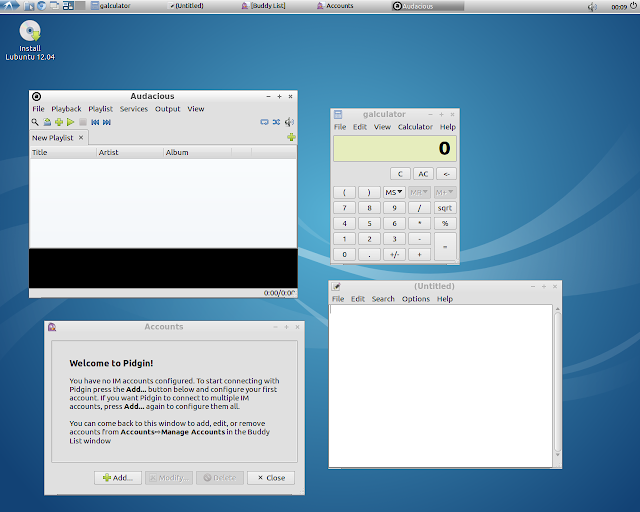Screen dimensions: 640x512
Task: Click the backspace arrow button in galculator
Action: [446, 174]
